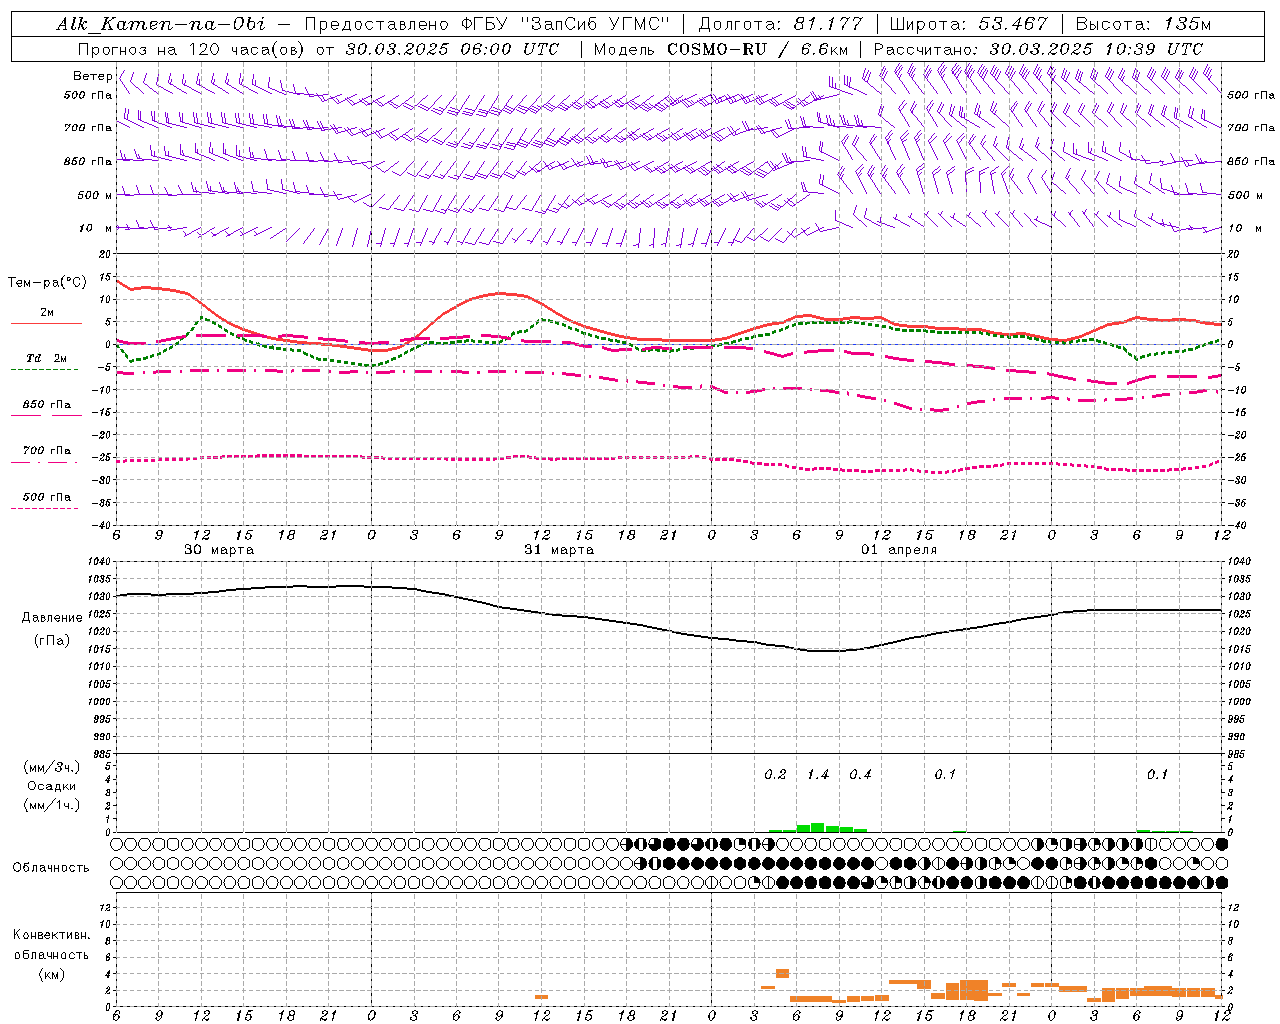Click the red 2м temperature legend line
The height and width of the screenshot is (1024, 1280).
(x=46, y=323)
